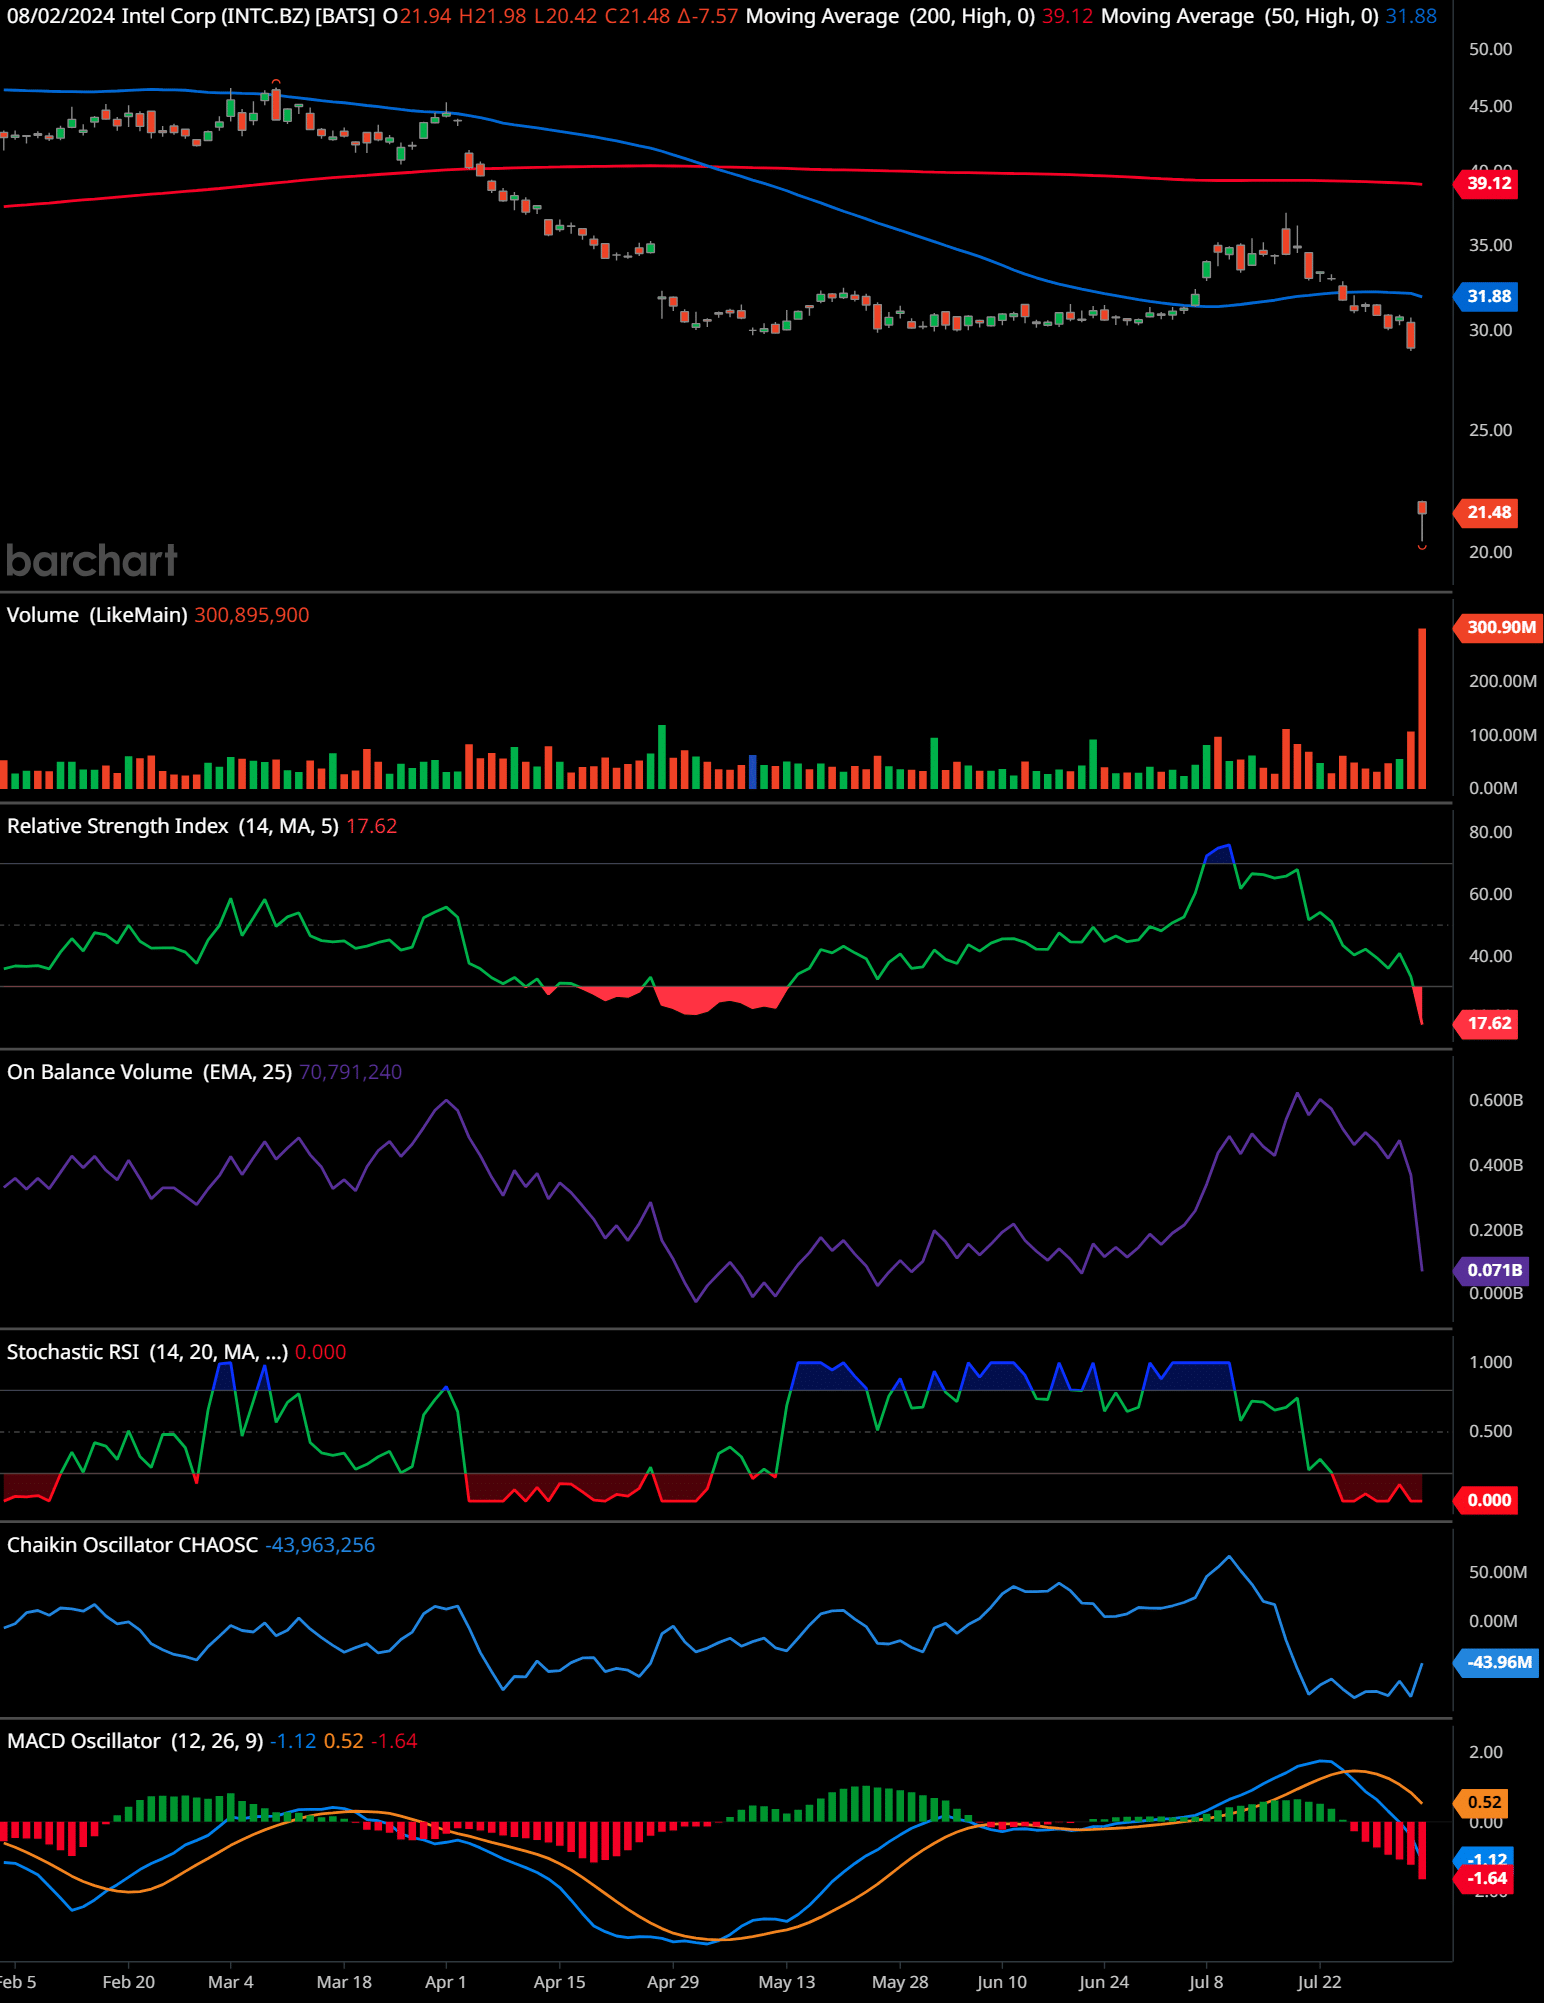Click the 0.600B OBV axis label

[x=1496, y=1100]
